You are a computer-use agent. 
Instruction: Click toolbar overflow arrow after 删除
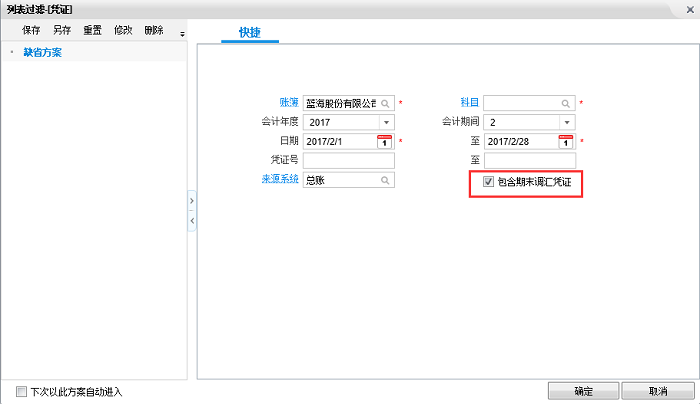tap(182, 33)
